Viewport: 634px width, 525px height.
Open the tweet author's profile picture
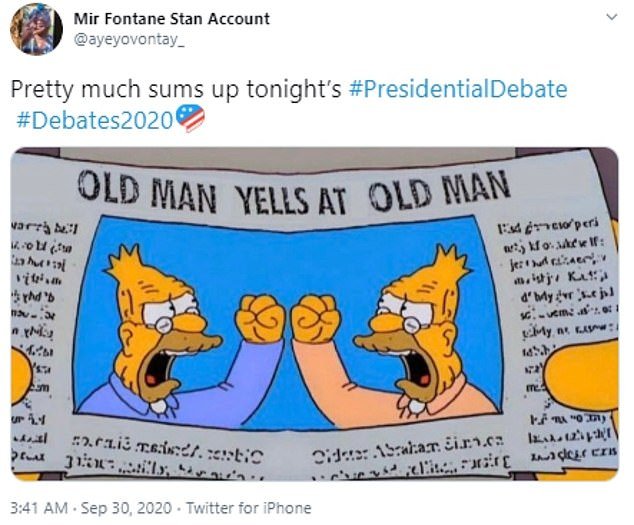tap(36, 30)
